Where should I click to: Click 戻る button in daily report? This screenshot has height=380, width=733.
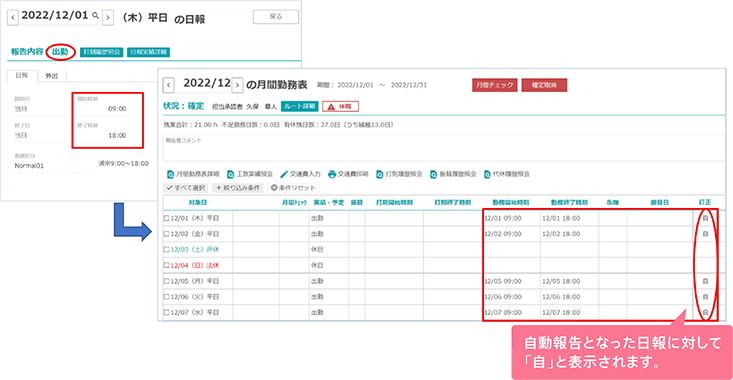(x=276, y=17)
